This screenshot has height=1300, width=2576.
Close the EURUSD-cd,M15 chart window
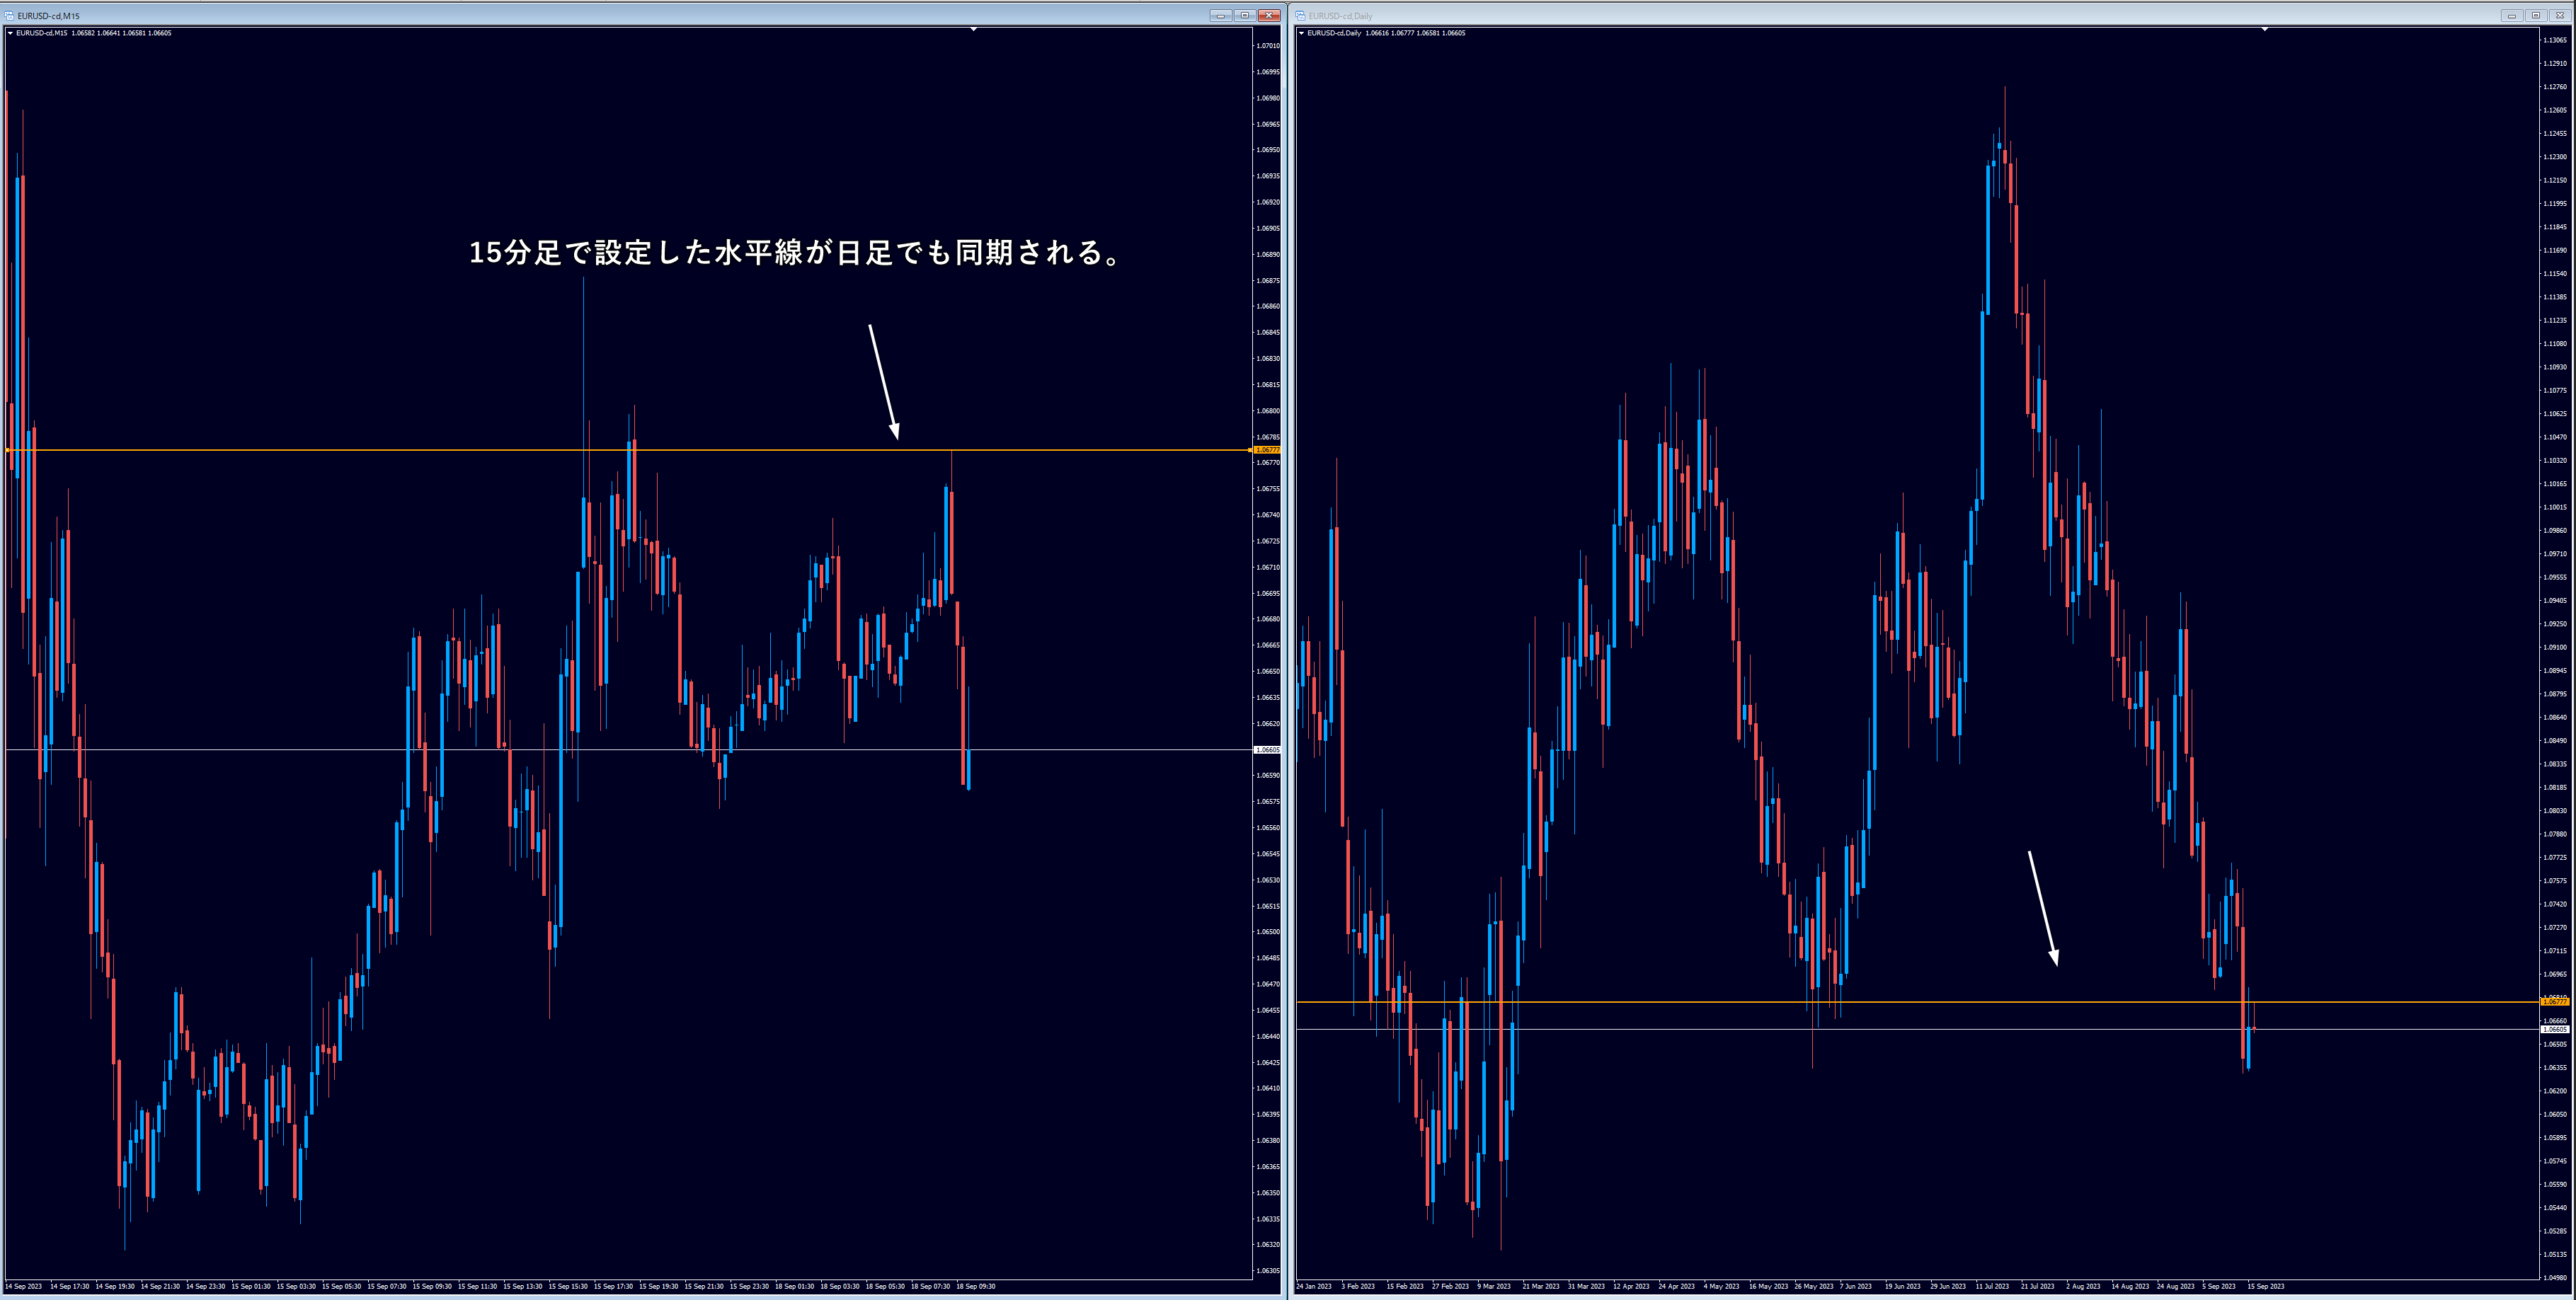1269,16
